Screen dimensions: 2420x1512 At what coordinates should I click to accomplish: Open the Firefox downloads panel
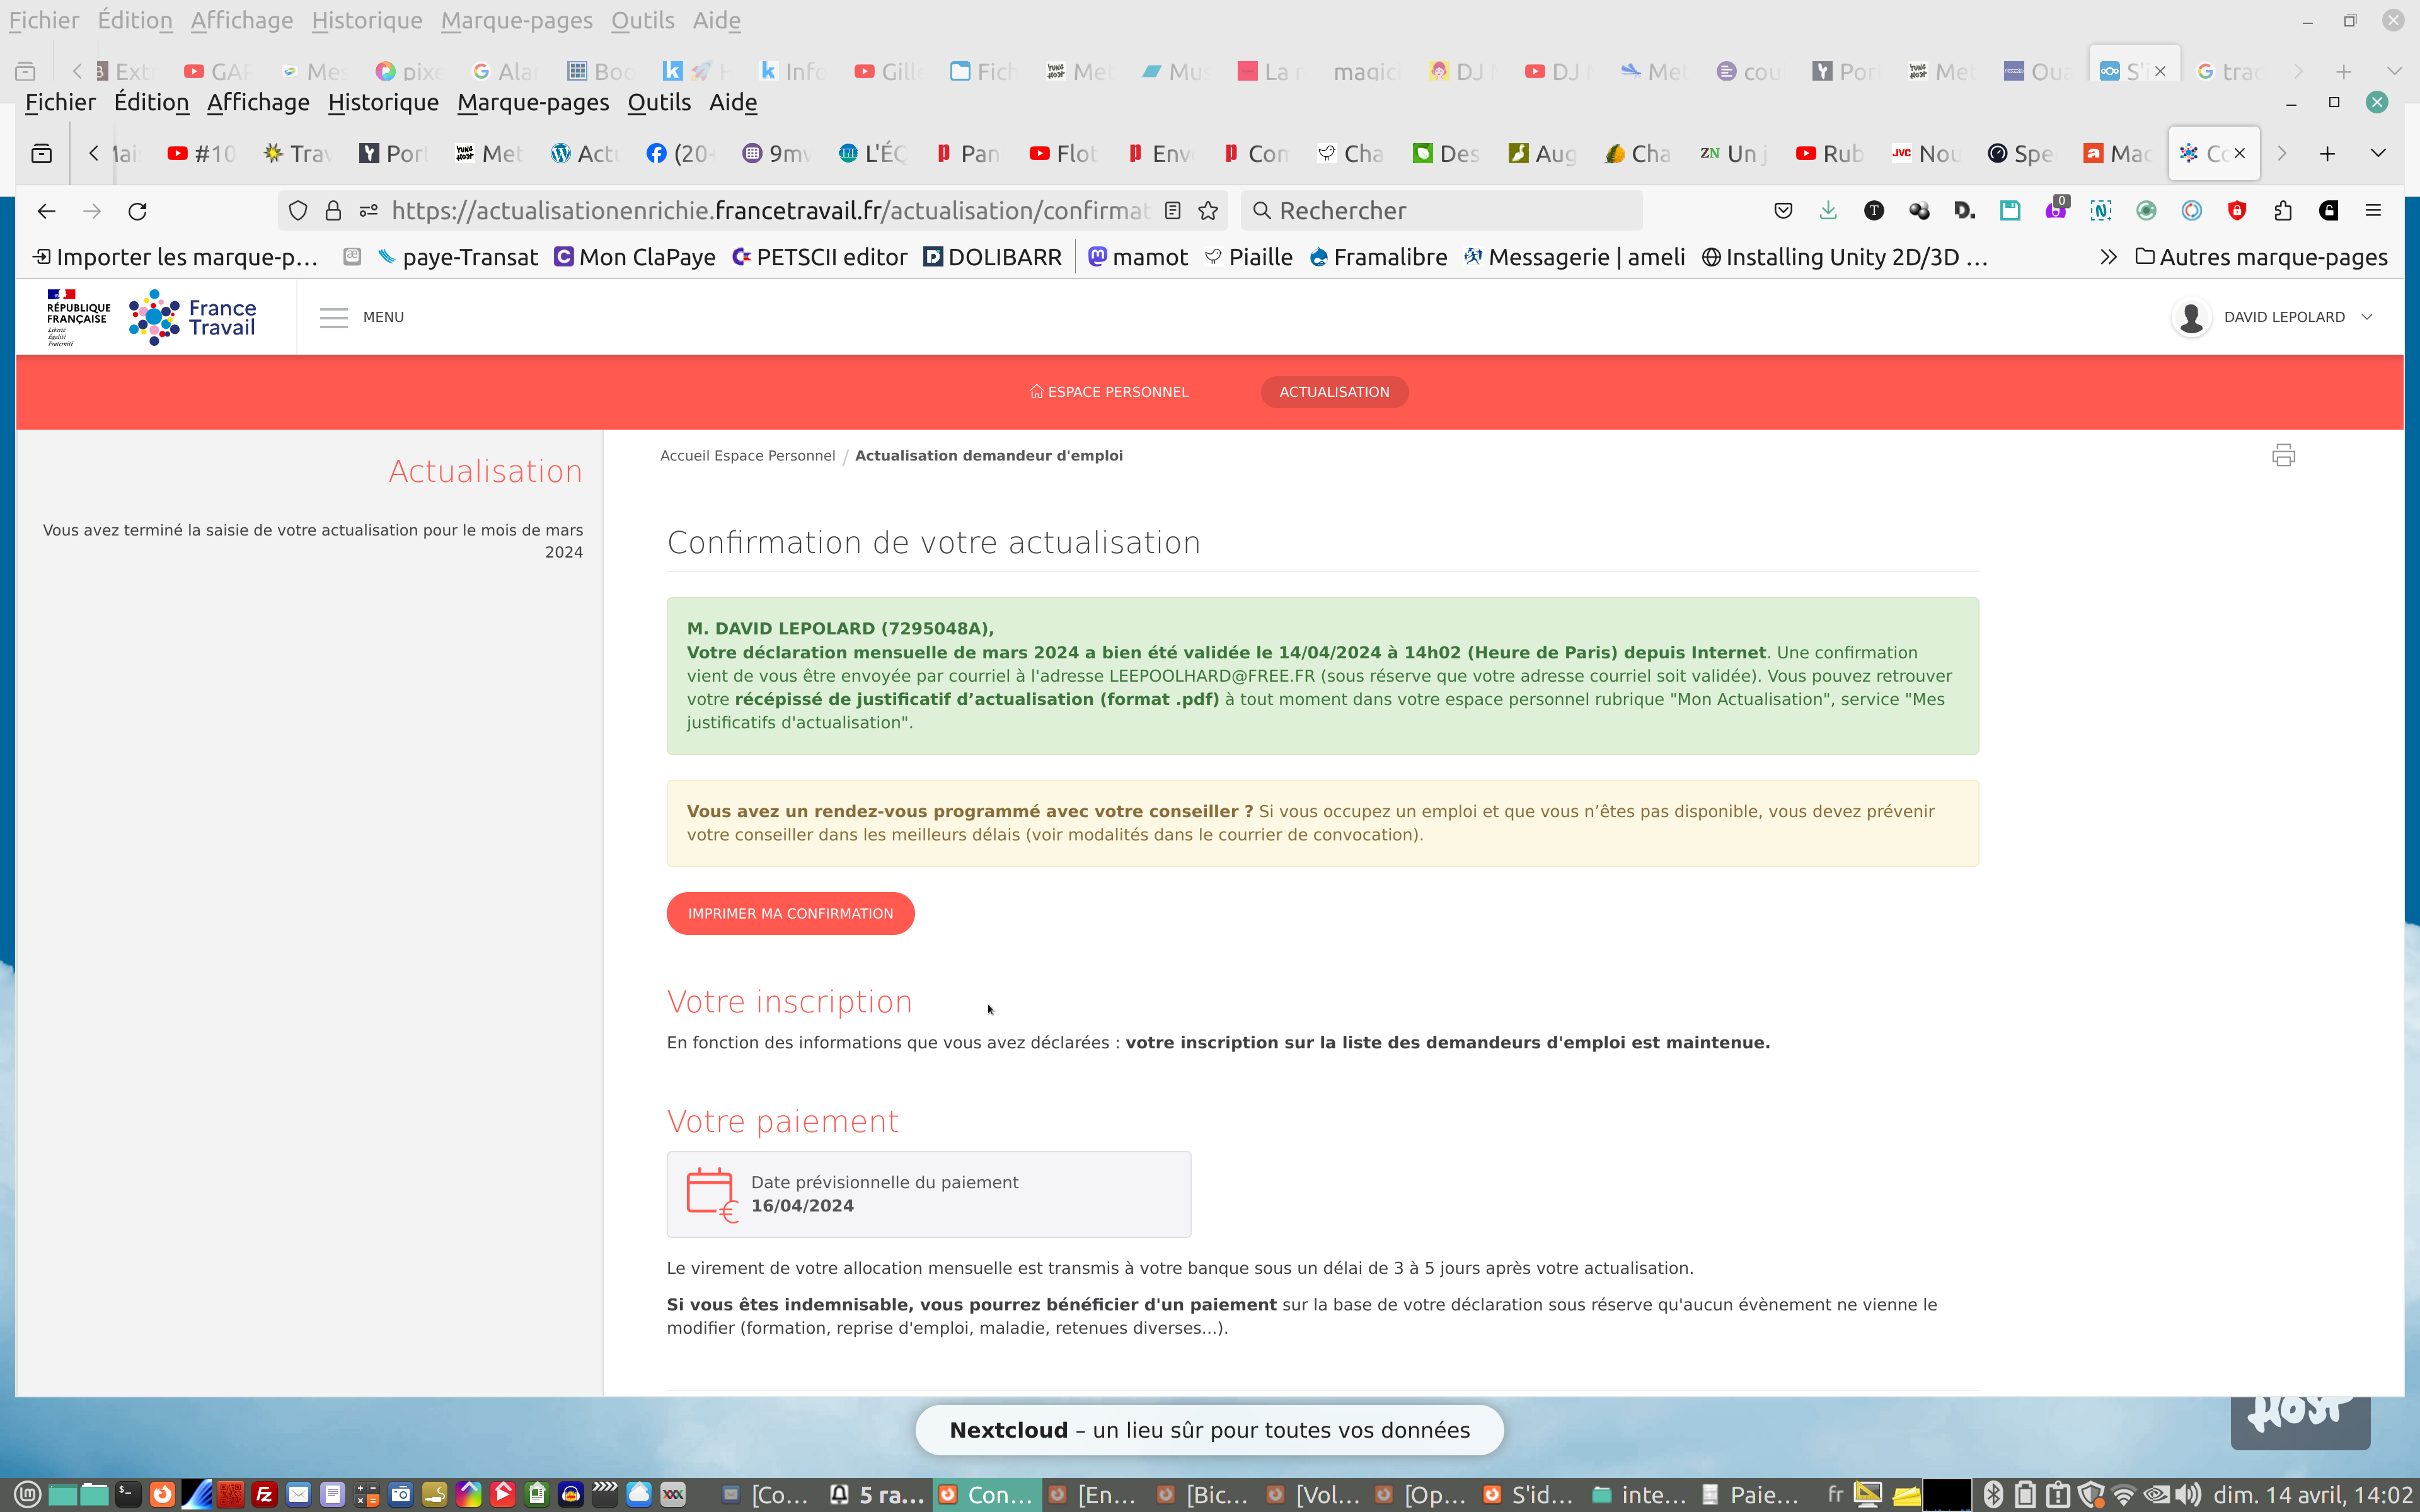[x=1828, y=211]
